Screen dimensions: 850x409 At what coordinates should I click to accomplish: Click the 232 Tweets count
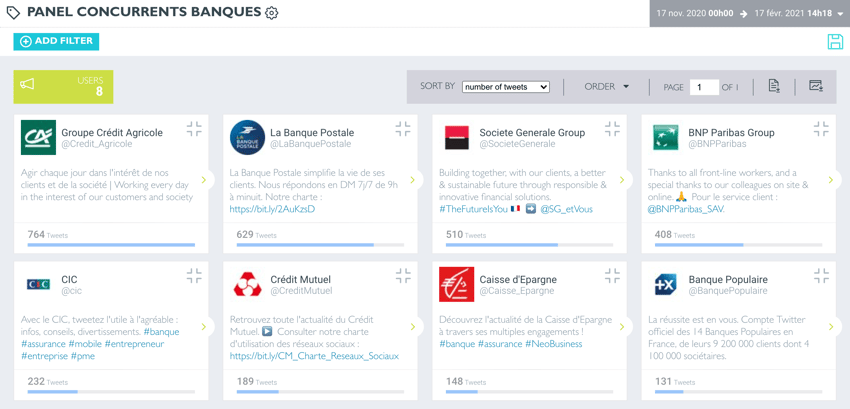(48, 381)
